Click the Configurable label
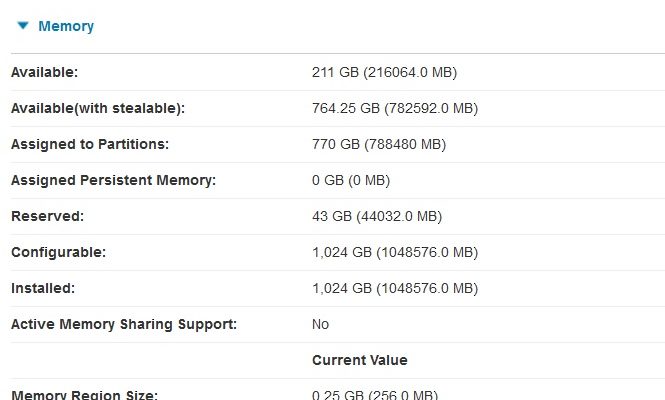Image resolution: width=665 pixels, height=400 pixels. [59, 253]
